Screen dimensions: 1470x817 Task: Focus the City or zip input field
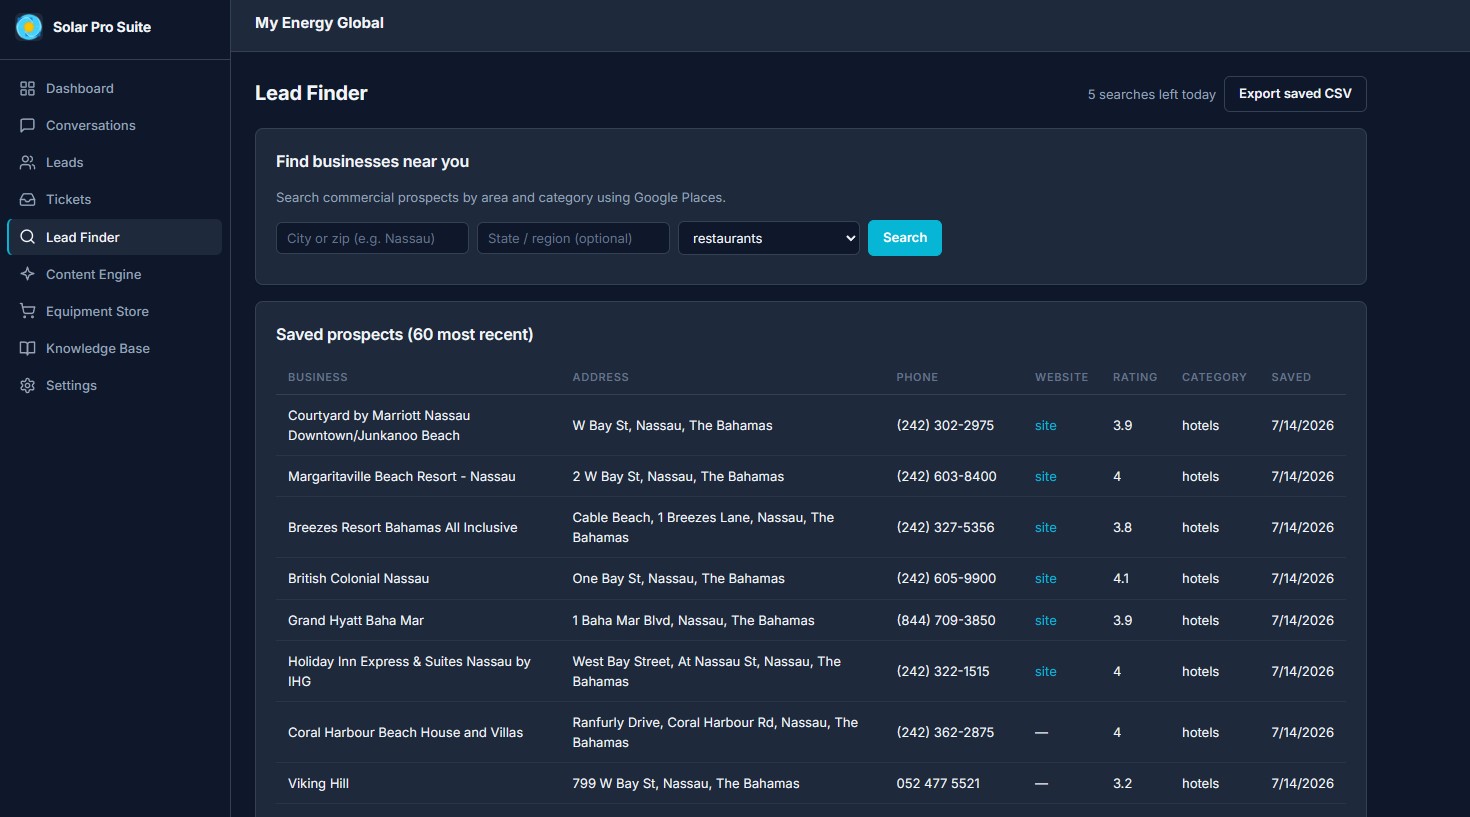(x=372, y=238)
